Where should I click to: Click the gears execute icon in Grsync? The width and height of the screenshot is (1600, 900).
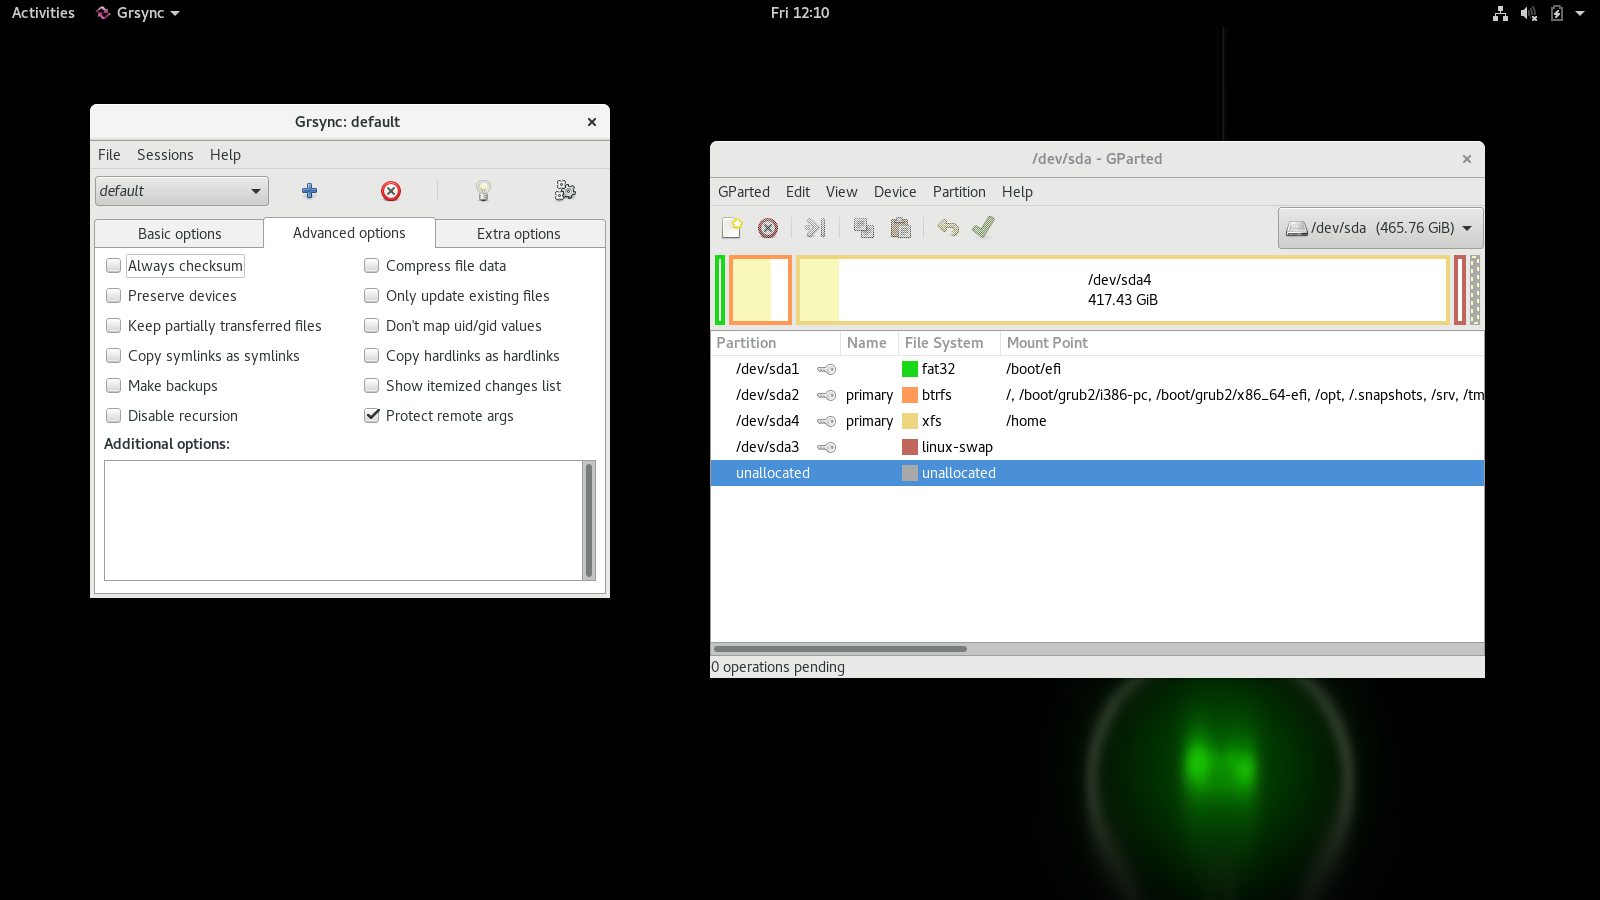pyautogui.click(x=565, y=191)
